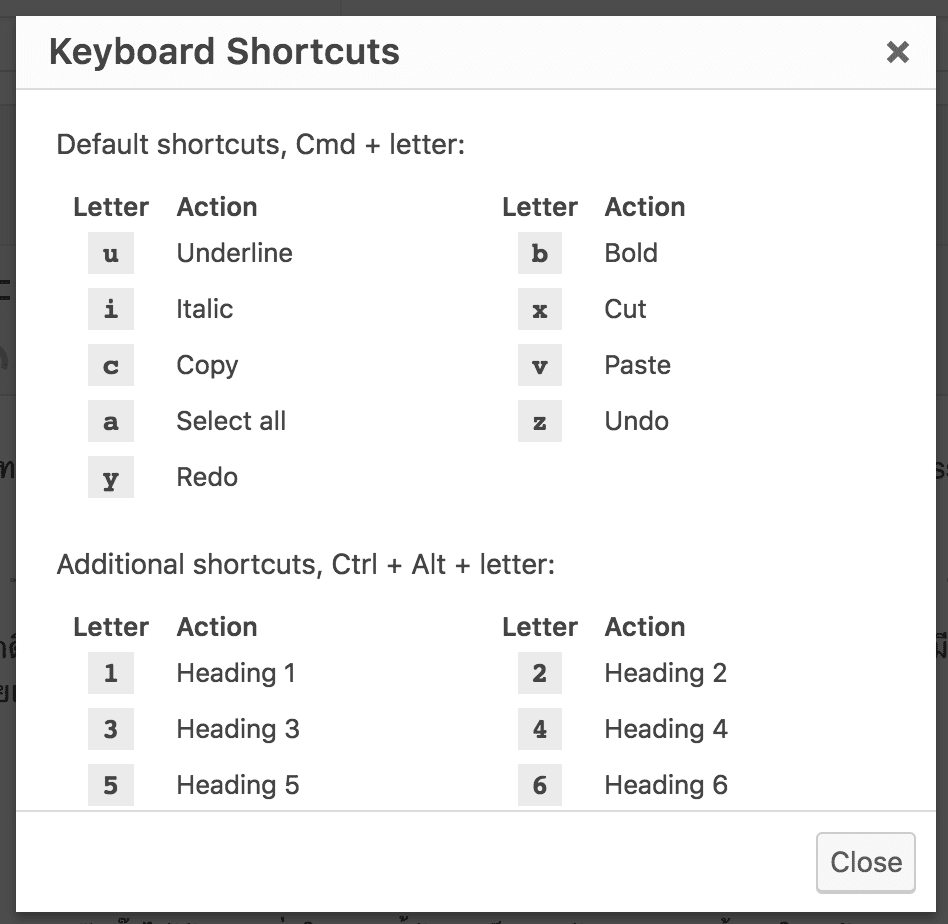Image resolution: width=948 pixels, height=924 pixels.
Task: Click the '2' Heading 2 key badge
Action: [x=540, y=674]
